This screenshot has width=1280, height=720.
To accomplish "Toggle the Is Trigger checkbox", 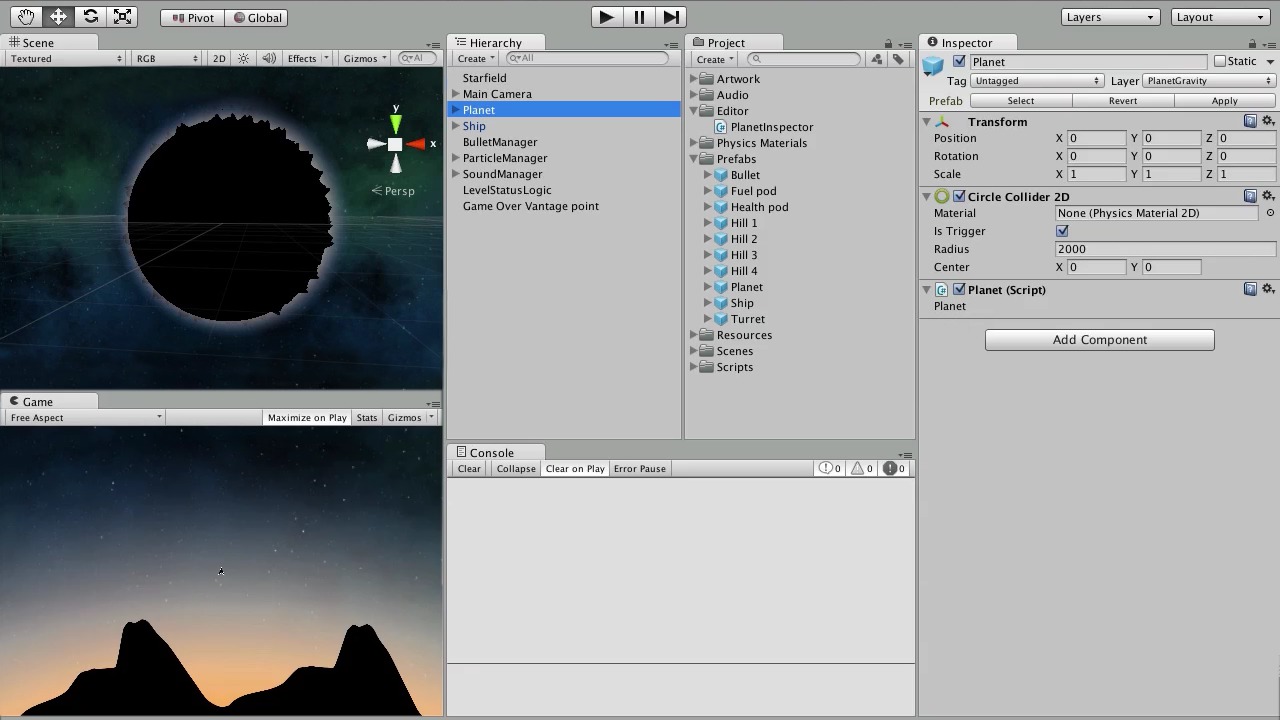I will point(1062,231).
